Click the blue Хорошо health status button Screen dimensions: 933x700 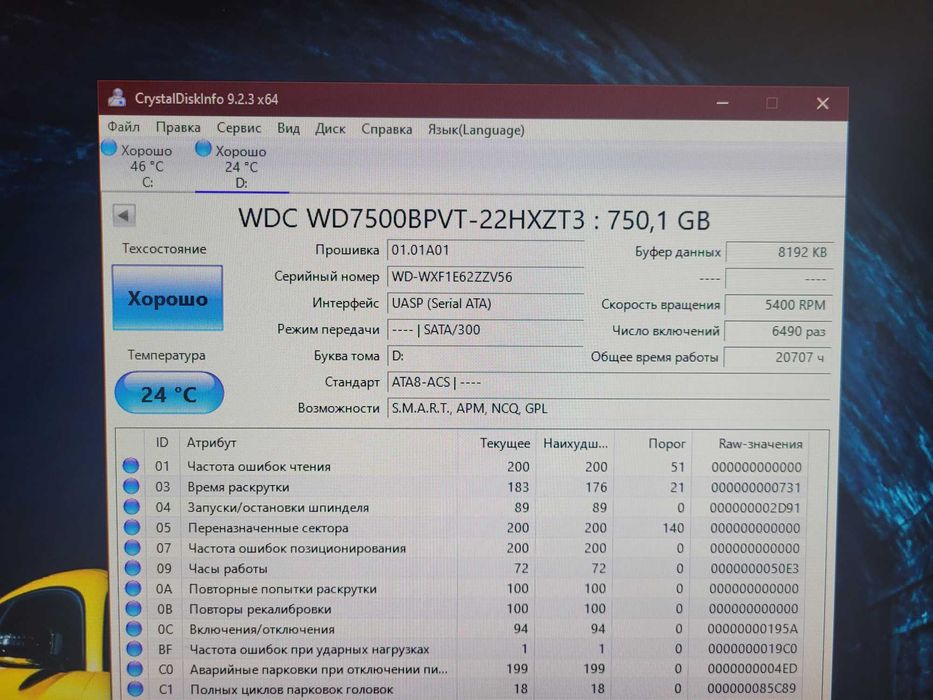pyautogui.click(x=168, y=298)
